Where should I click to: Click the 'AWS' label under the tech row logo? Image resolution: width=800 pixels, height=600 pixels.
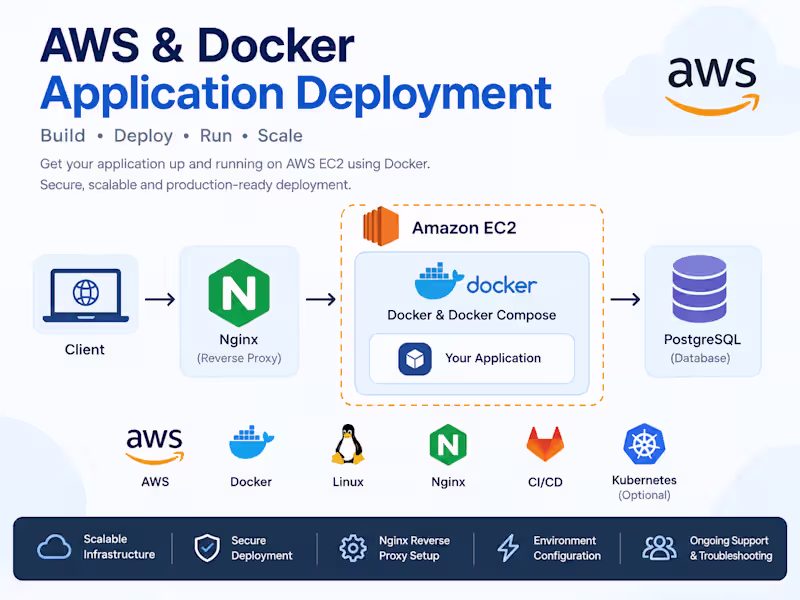pos(155,482)
